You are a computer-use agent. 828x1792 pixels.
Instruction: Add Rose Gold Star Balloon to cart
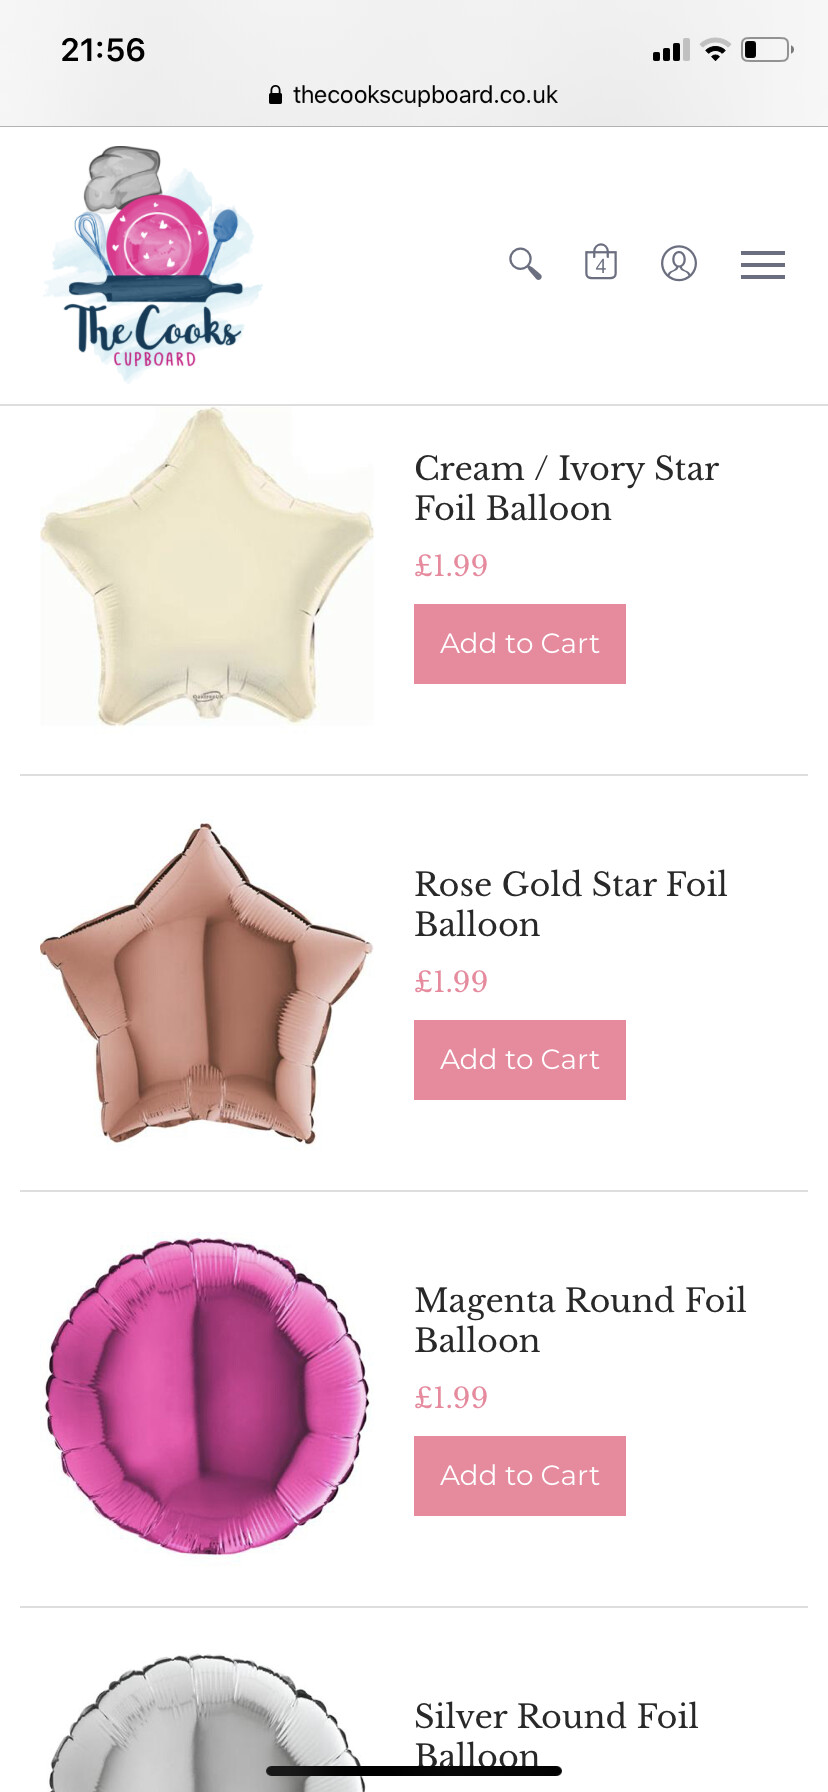[520, 1060]
